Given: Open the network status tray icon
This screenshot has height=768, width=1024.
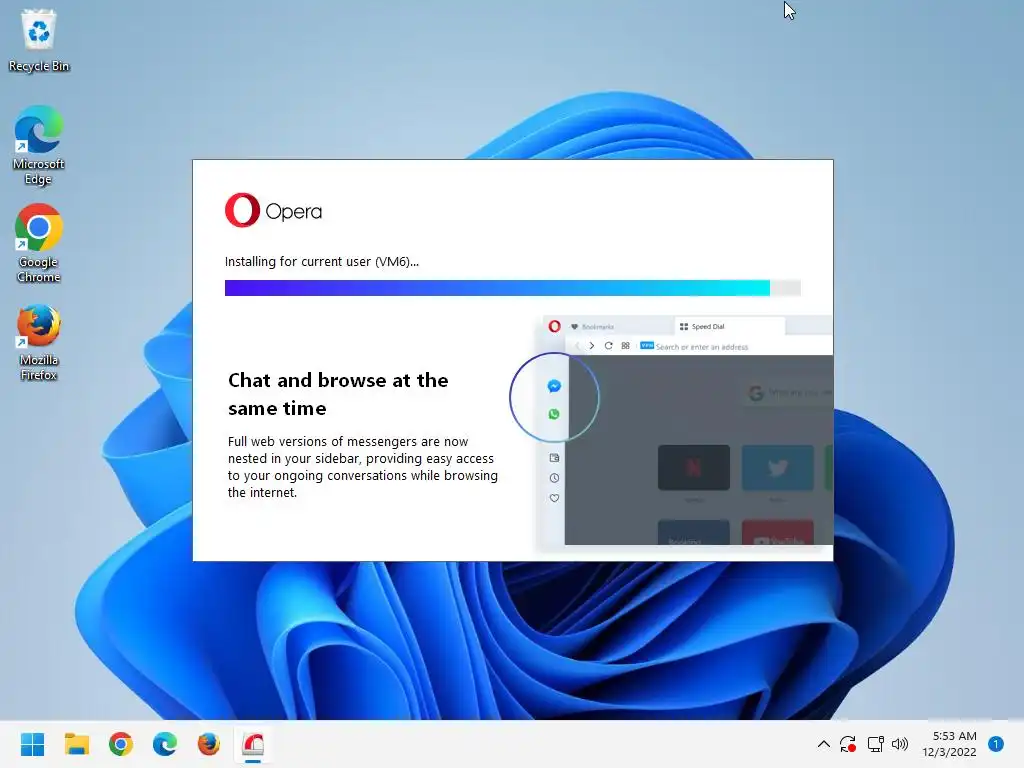Looking at the screenshot, I should [x=875, y=744].
